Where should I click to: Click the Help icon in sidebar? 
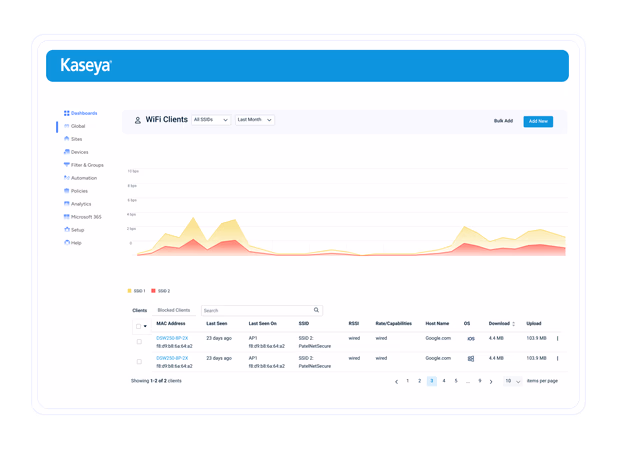click(x=67, y=242)
